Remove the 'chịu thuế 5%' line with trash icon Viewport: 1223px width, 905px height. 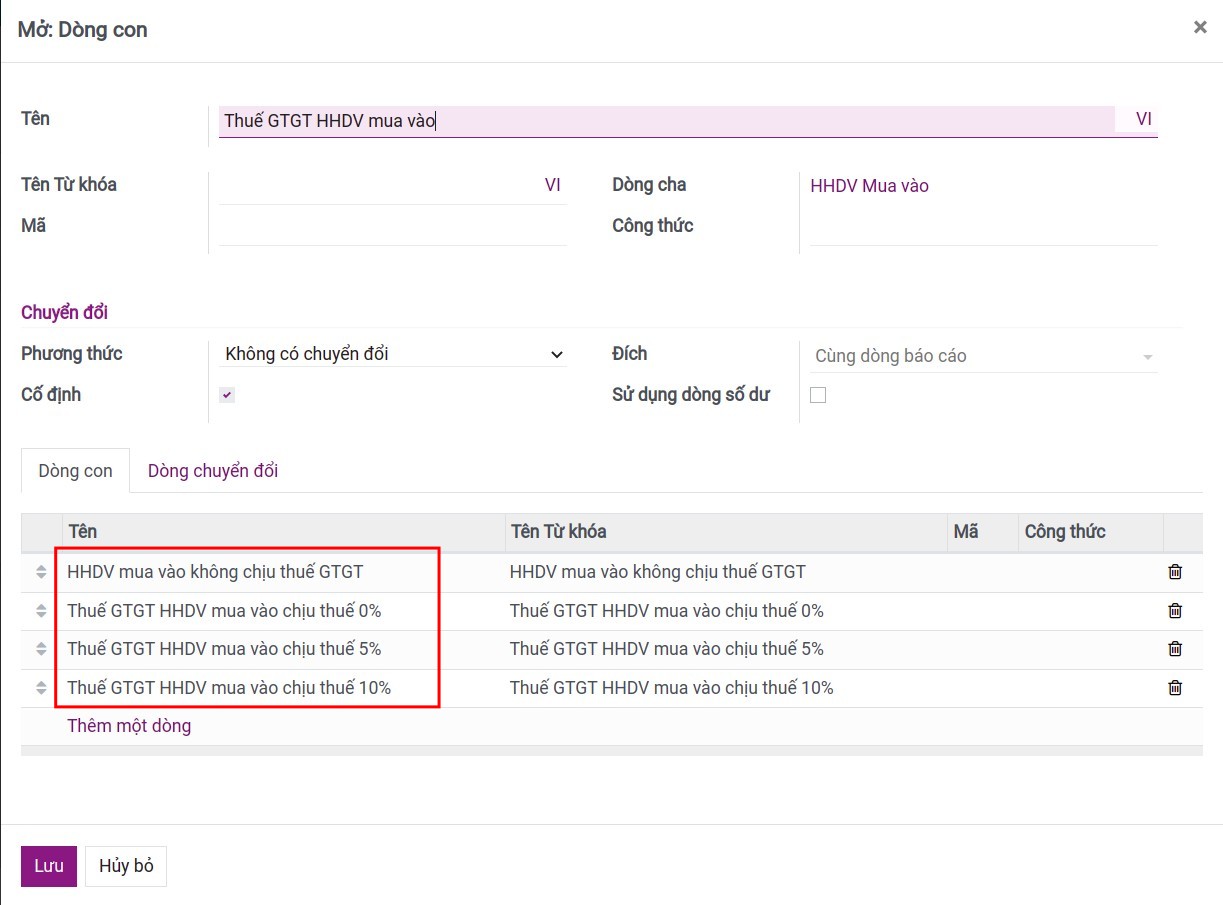[x=1175, y=649]
